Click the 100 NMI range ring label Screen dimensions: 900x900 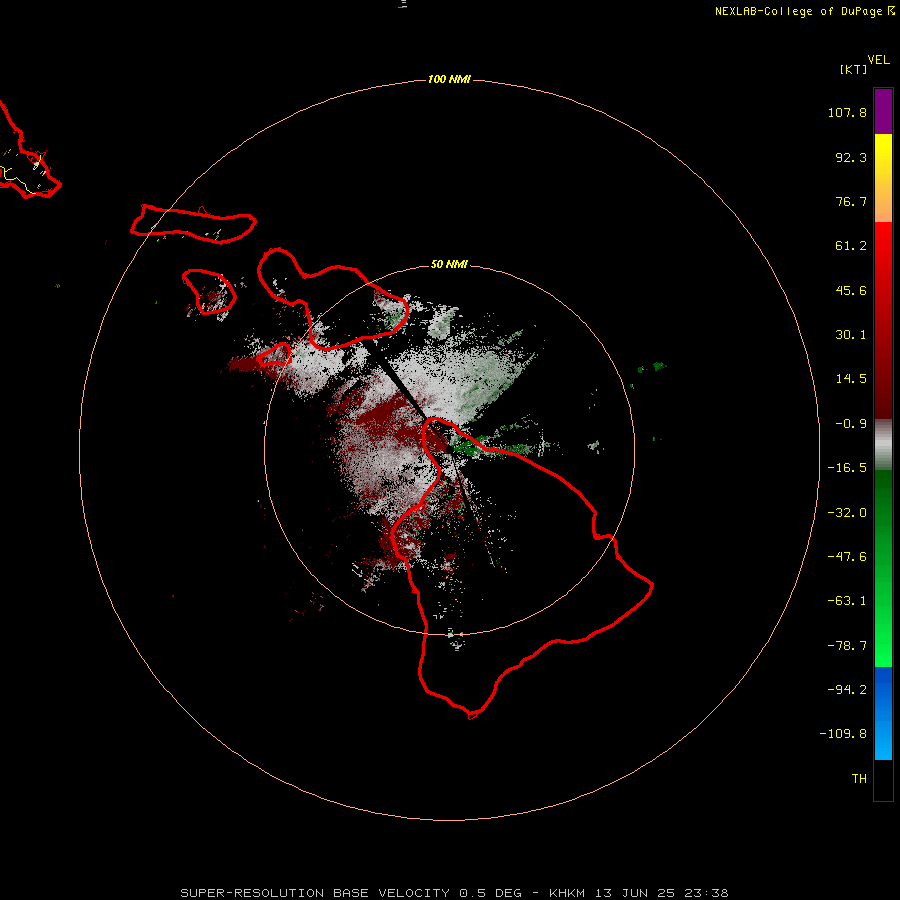449,79
